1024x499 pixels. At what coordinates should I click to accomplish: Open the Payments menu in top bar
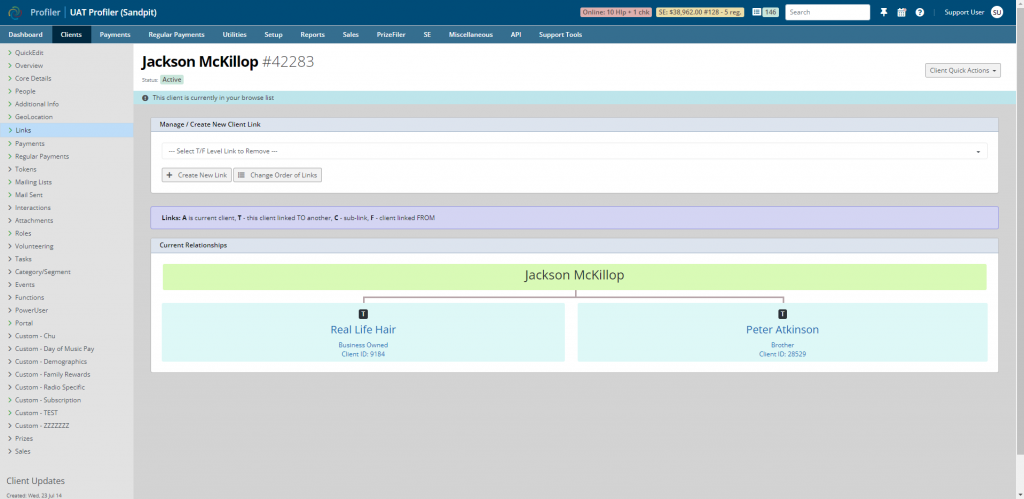coord(115,35)
